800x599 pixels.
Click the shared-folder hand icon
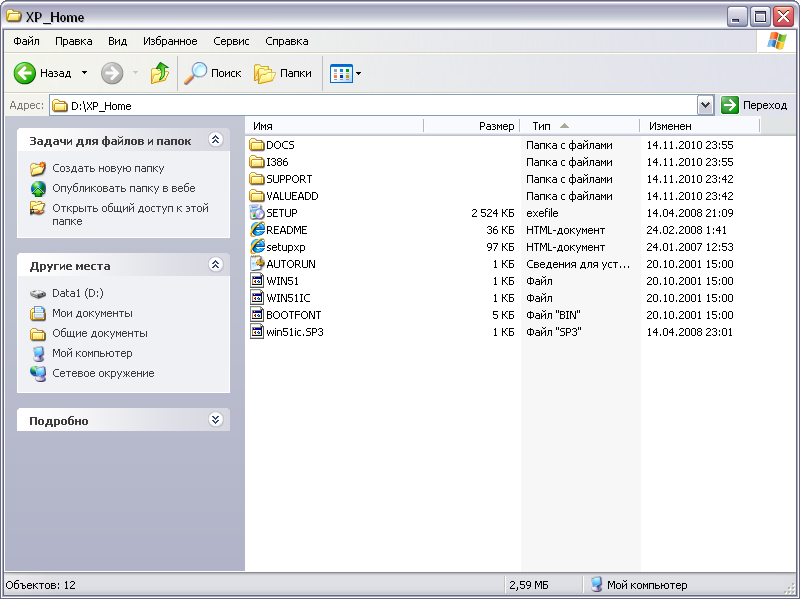pyautogui.click(x=38, y=208)
